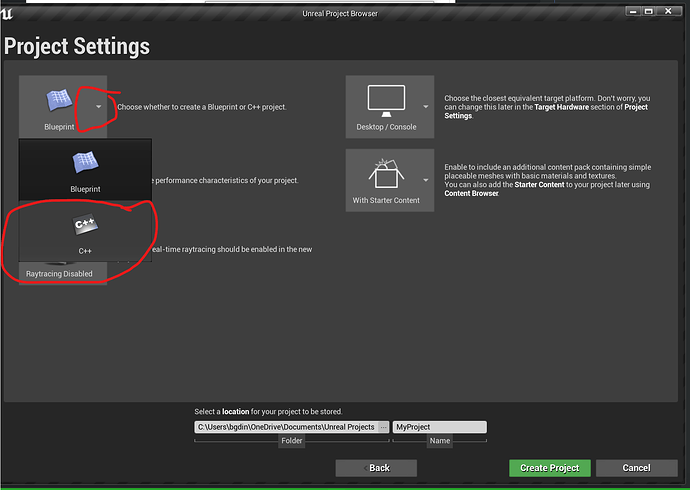The image size is (690, 490).
Task: Click the 'Unreal Project Browser' window title
Action: click(x=340, y=14)
